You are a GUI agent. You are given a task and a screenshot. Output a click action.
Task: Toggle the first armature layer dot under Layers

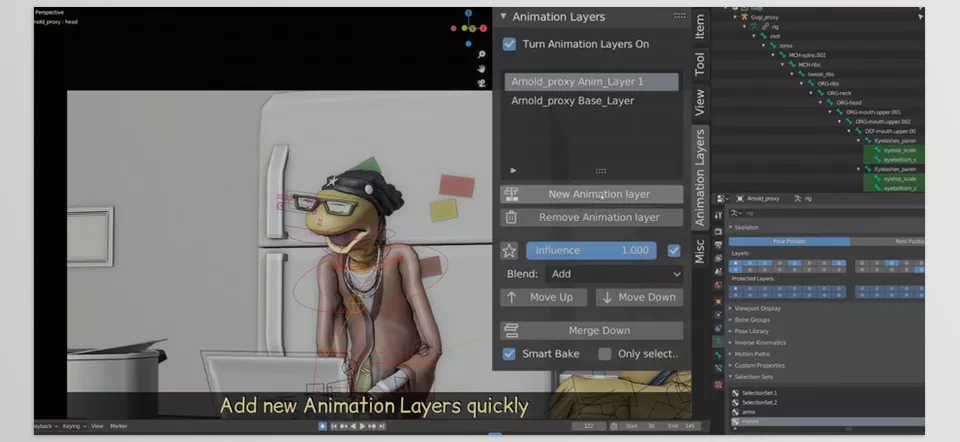[x=736, y=263]
